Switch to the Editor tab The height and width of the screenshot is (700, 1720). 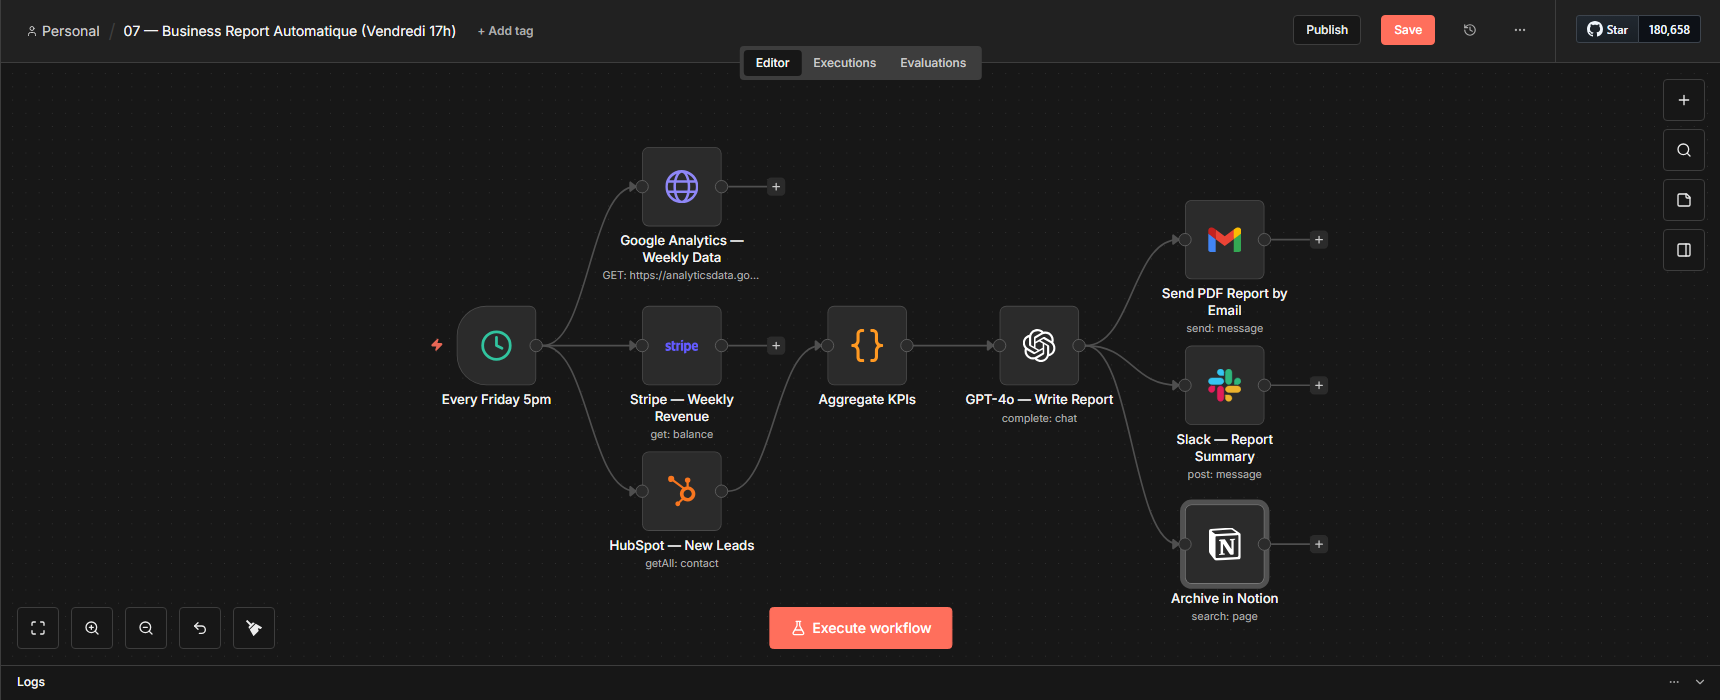pos(772,63)
